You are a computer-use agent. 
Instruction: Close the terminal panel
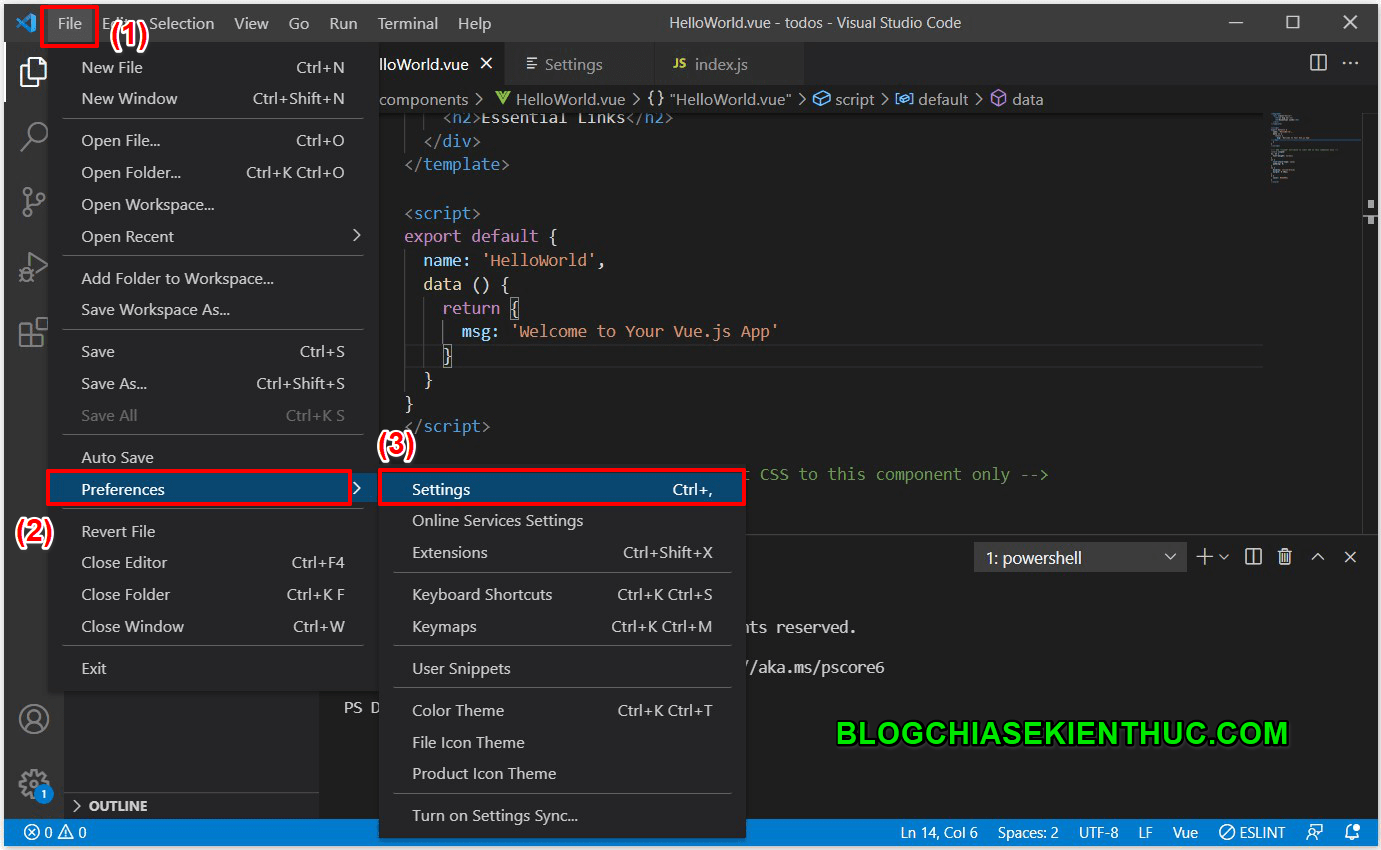coord(1350,557)
